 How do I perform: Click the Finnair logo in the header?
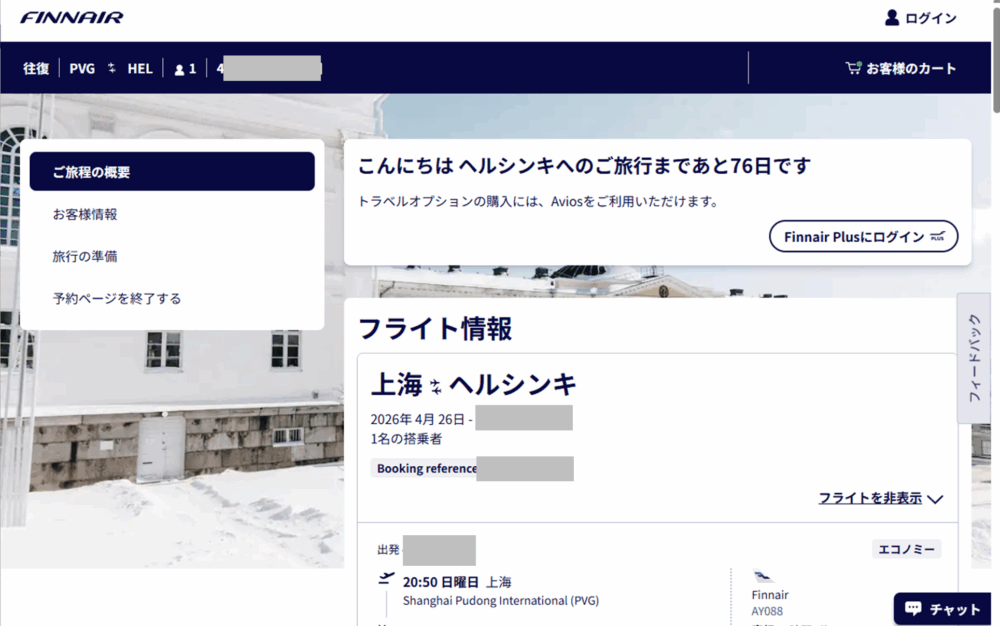72,18
